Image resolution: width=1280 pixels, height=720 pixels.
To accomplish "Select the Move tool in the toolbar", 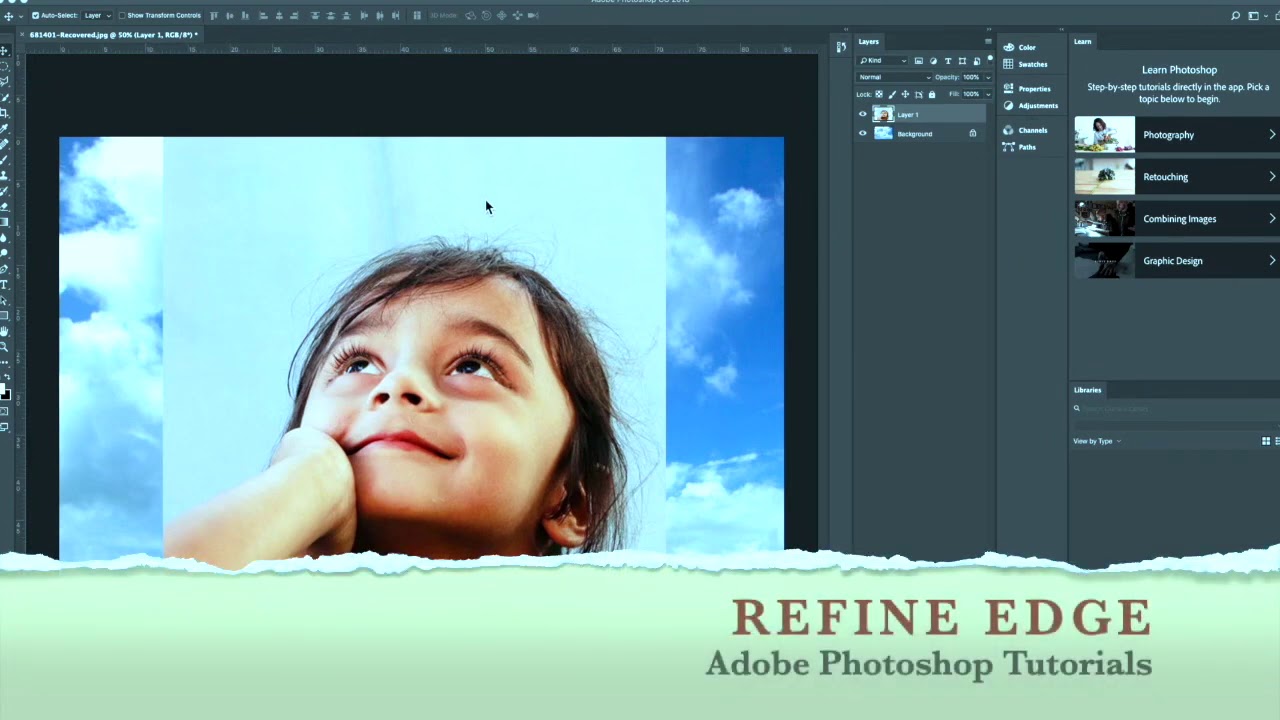I will pyautogui.click(x=5, y=50).
